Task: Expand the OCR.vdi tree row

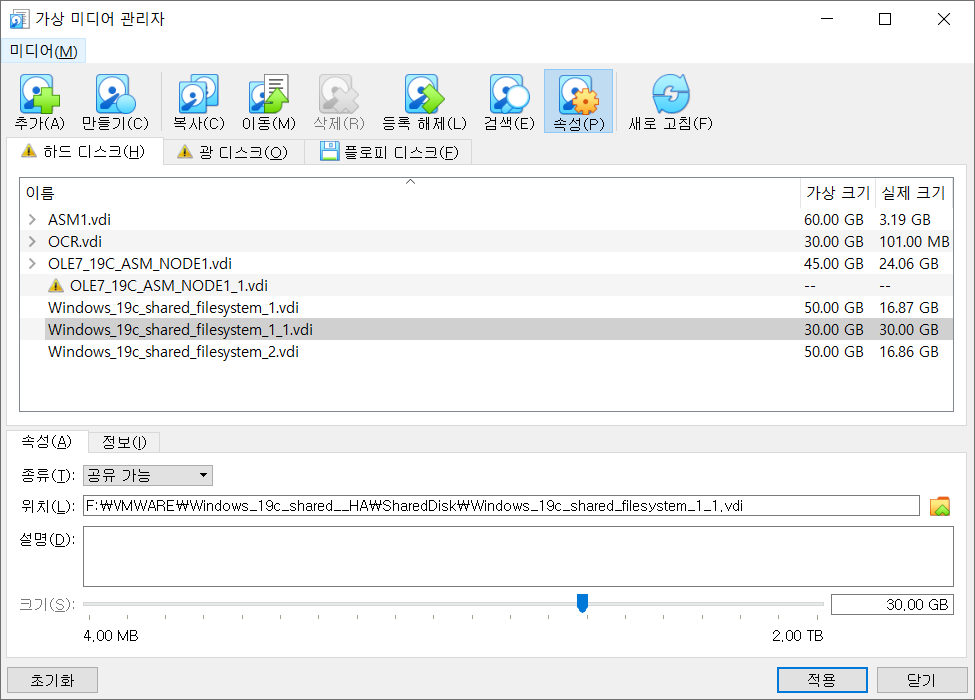Action: (x=32, y=241)
